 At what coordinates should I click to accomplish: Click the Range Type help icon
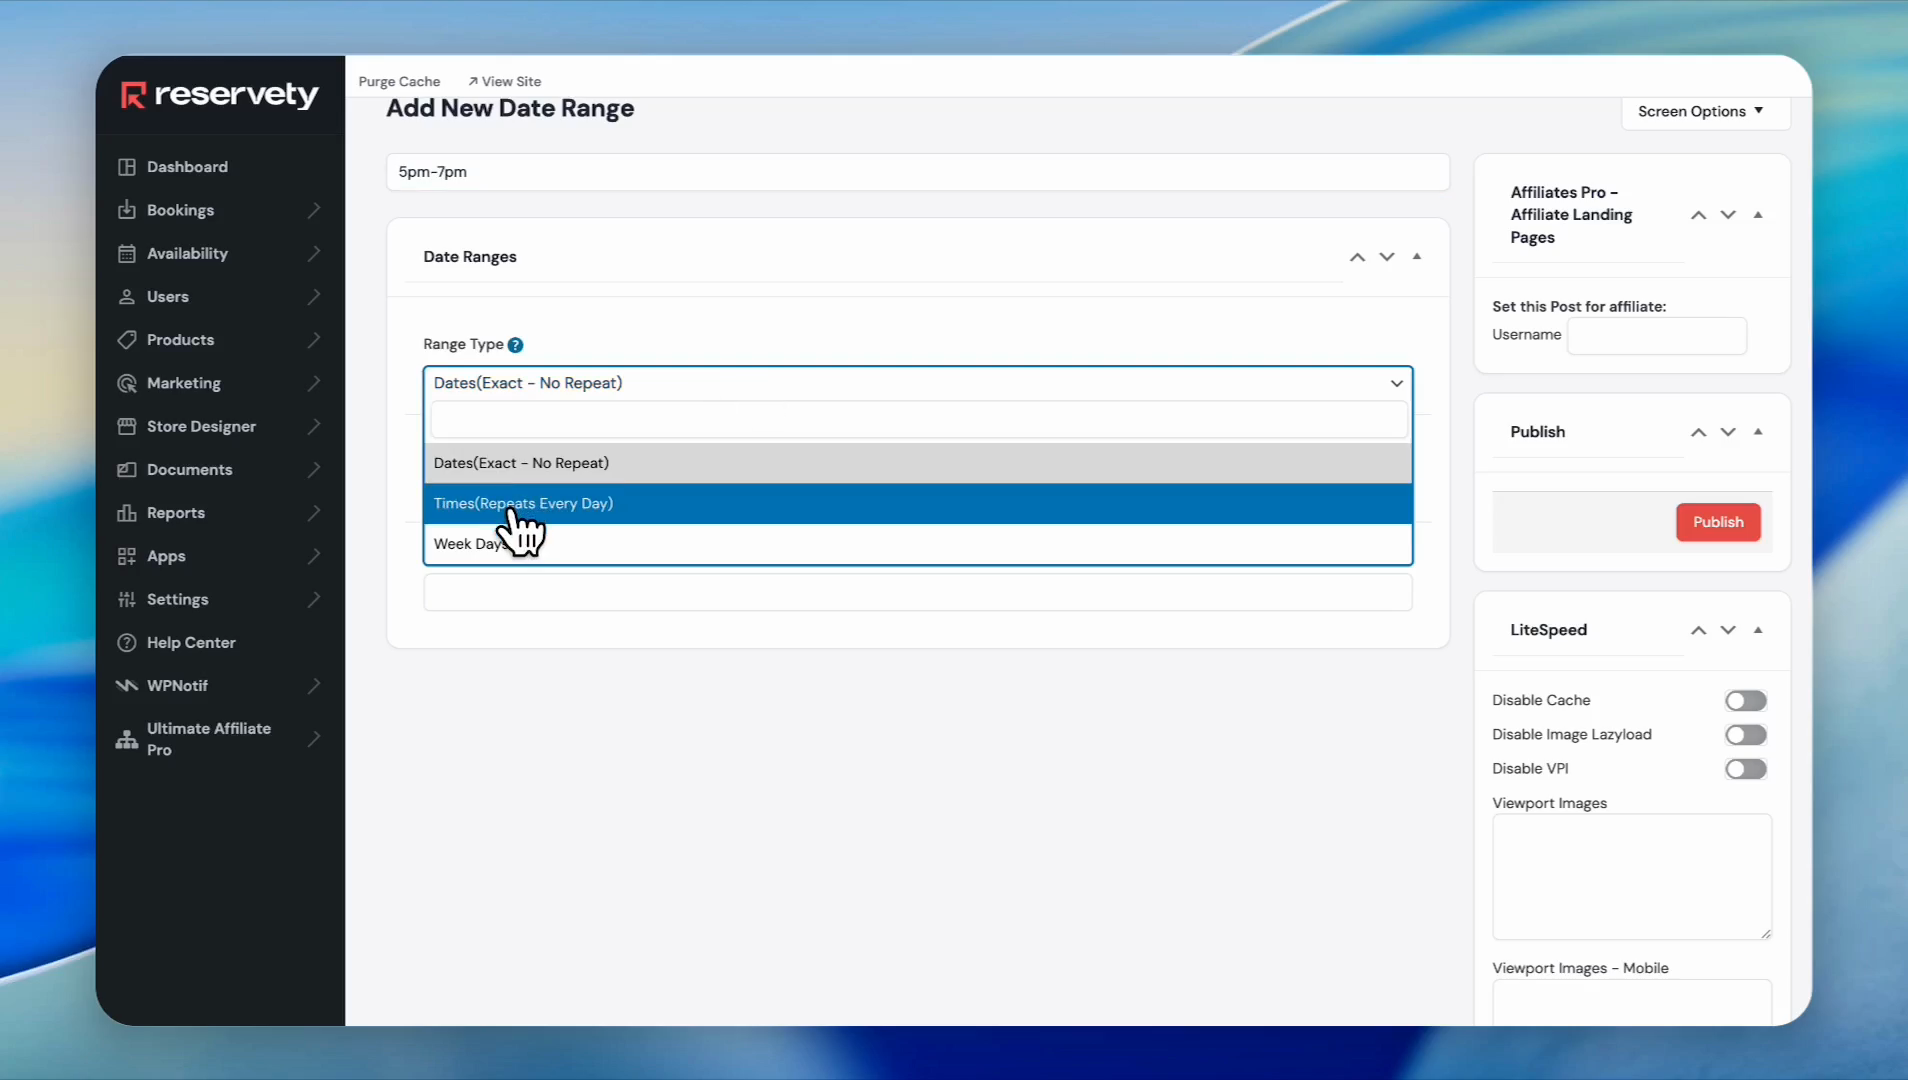(515, 345)
